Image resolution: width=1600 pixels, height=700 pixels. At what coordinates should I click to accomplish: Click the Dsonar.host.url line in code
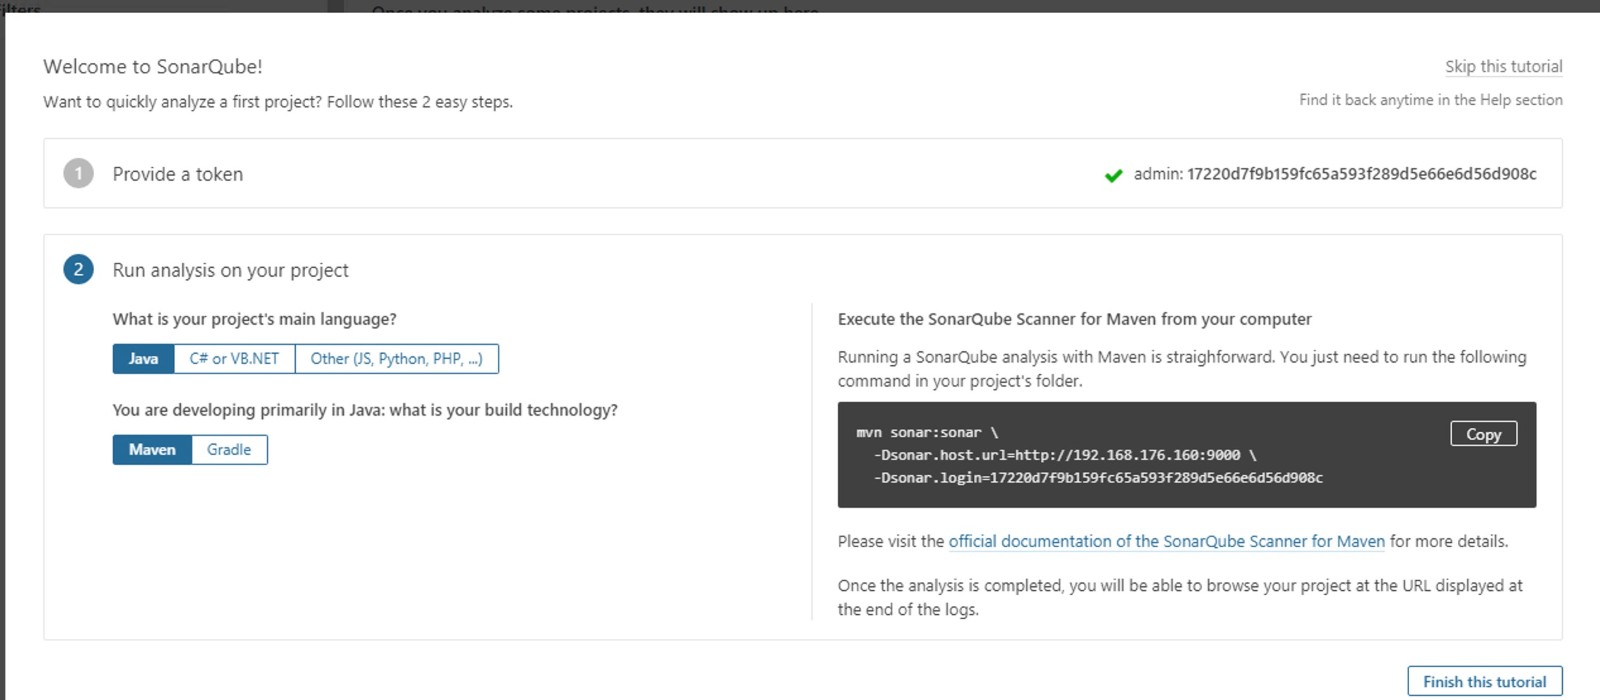tap(1064, 455)
